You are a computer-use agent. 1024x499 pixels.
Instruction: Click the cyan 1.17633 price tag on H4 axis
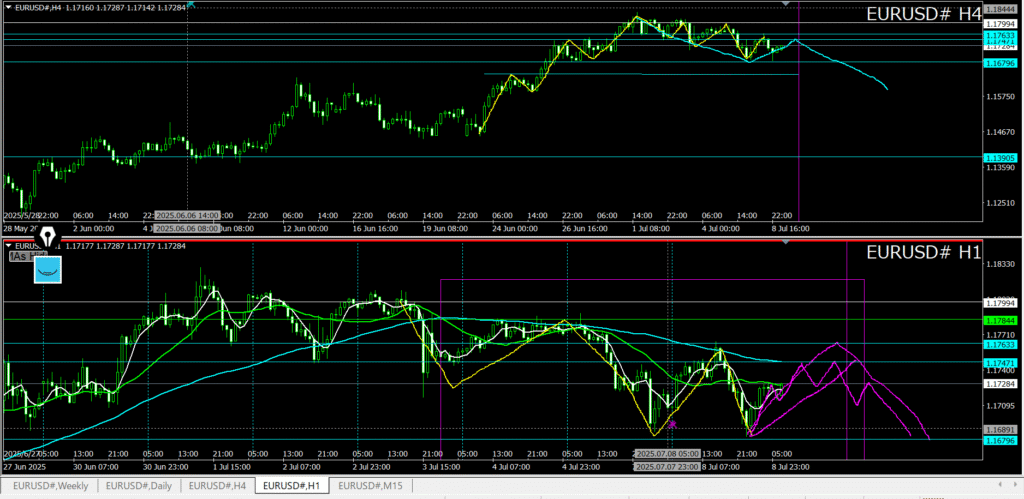[x=1000, y=35]
